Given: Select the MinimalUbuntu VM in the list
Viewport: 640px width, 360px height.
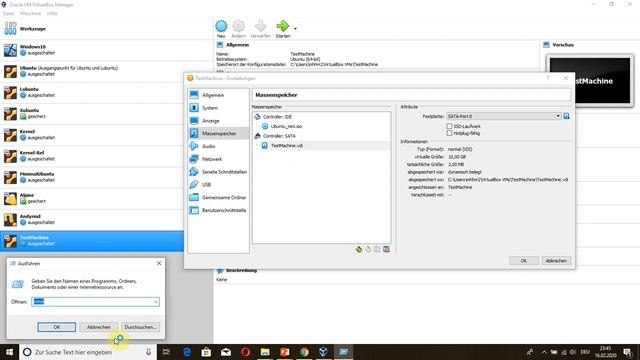Looking at the screenshot, I should click(x=92, y=178).
